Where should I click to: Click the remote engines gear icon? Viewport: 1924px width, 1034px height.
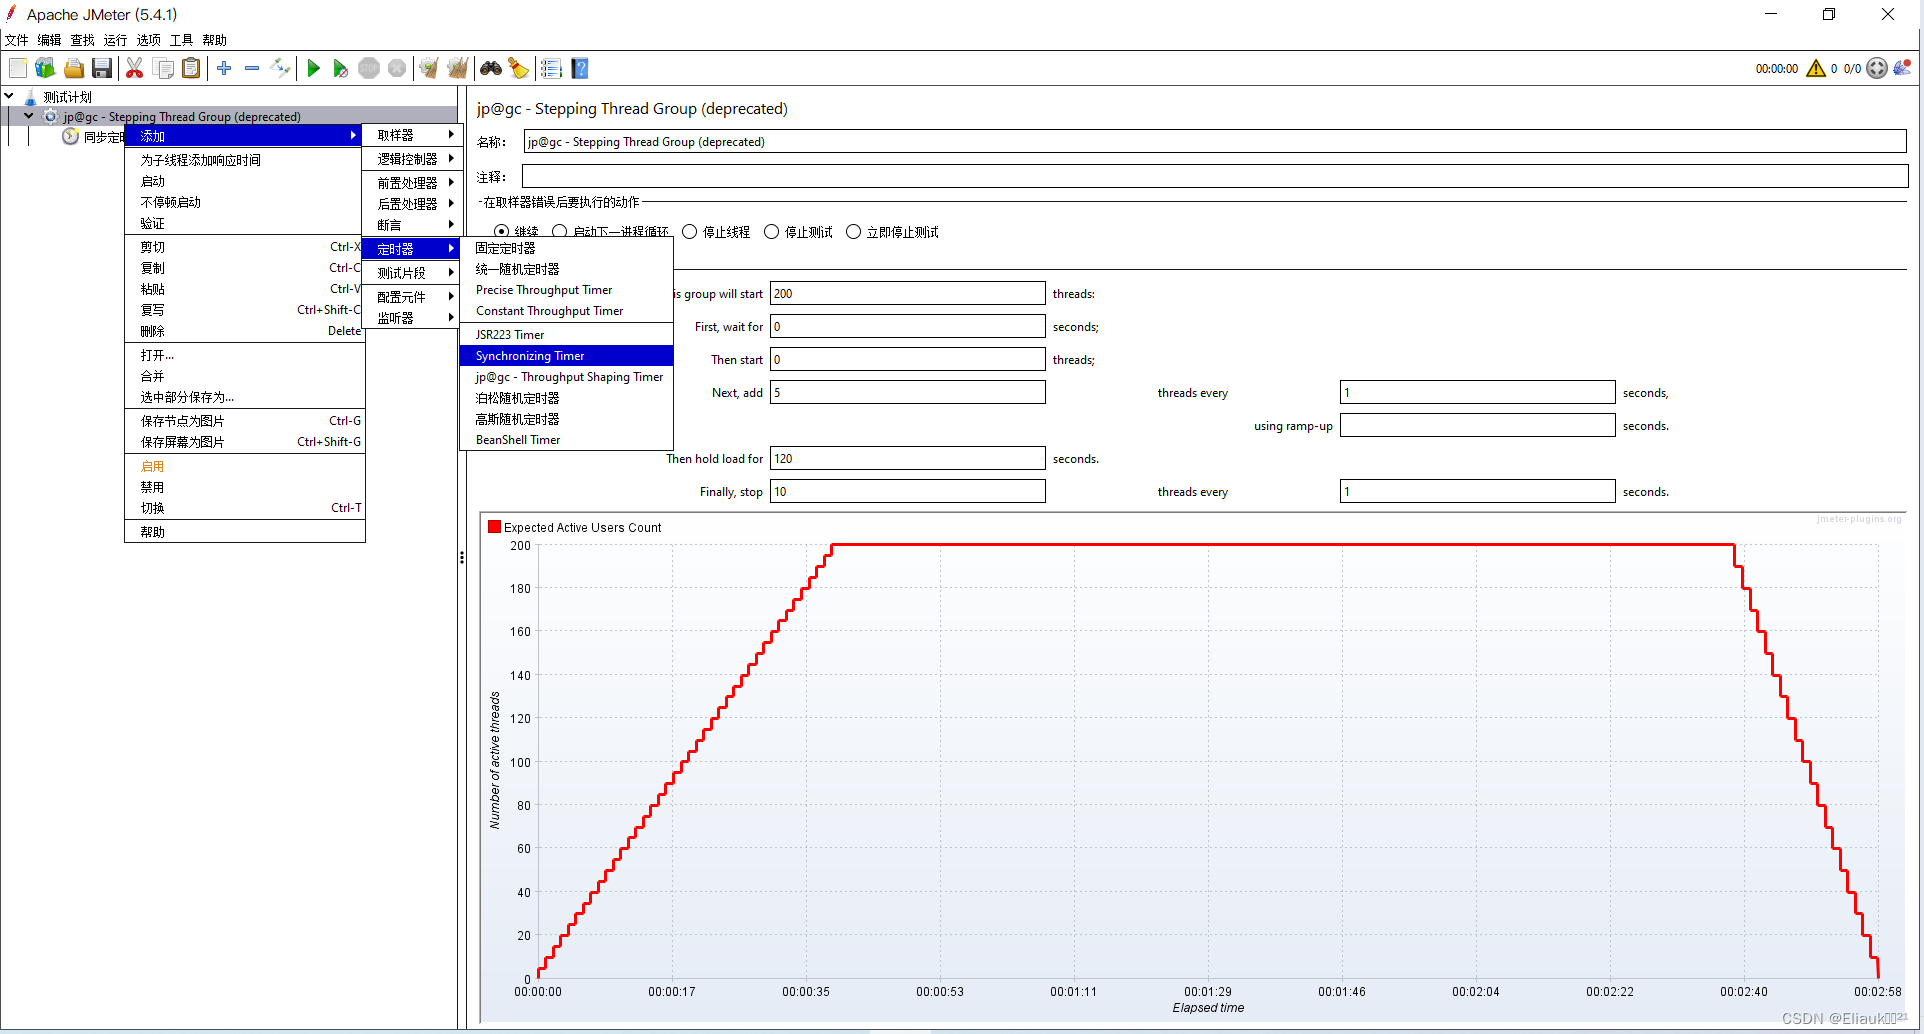1877,68
